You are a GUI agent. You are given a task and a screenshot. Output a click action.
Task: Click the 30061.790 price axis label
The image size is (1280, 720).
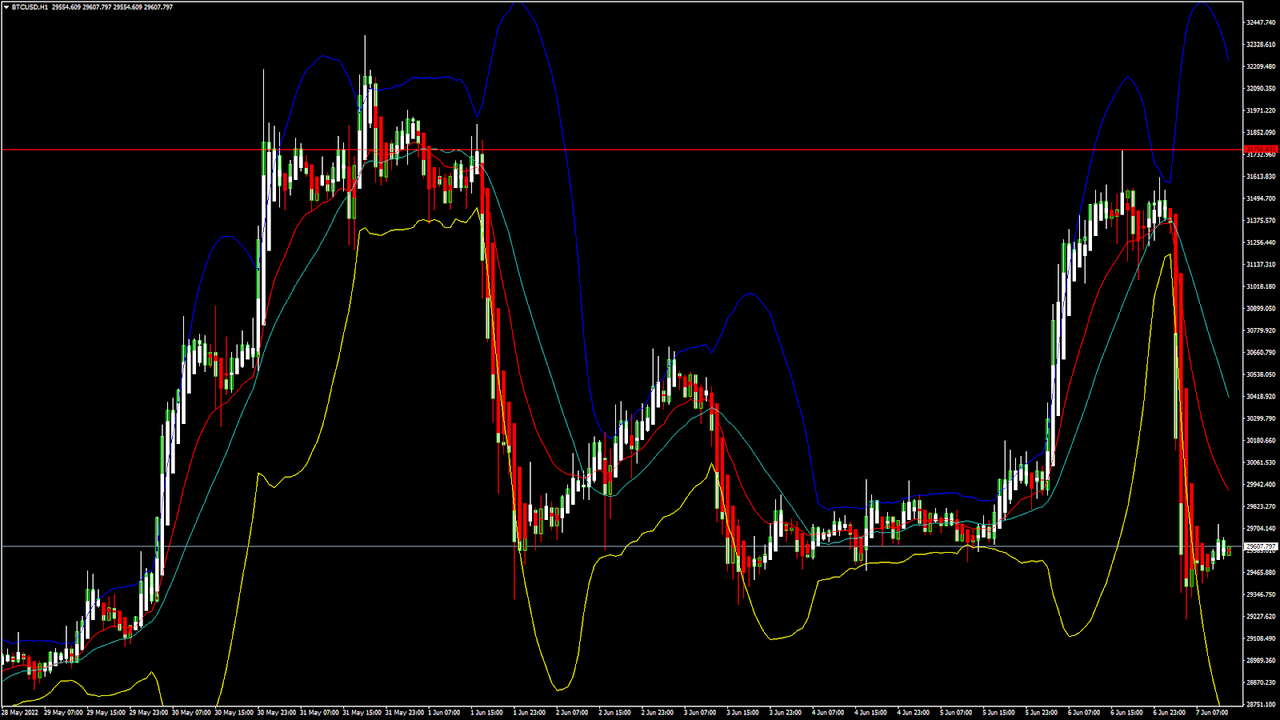tap(1259, 462)
